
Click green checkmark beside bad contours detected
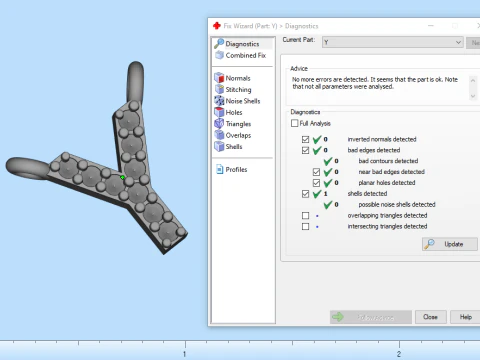point(328,161)
